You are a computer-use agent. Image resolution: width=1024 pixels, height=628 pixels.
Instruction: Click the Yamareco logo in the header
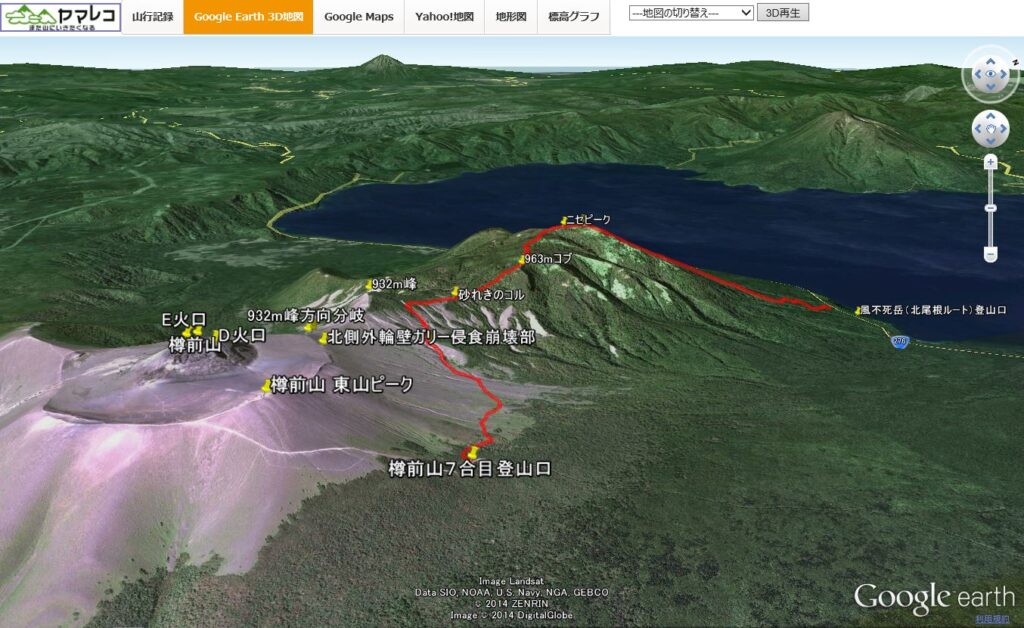[61, 17]
